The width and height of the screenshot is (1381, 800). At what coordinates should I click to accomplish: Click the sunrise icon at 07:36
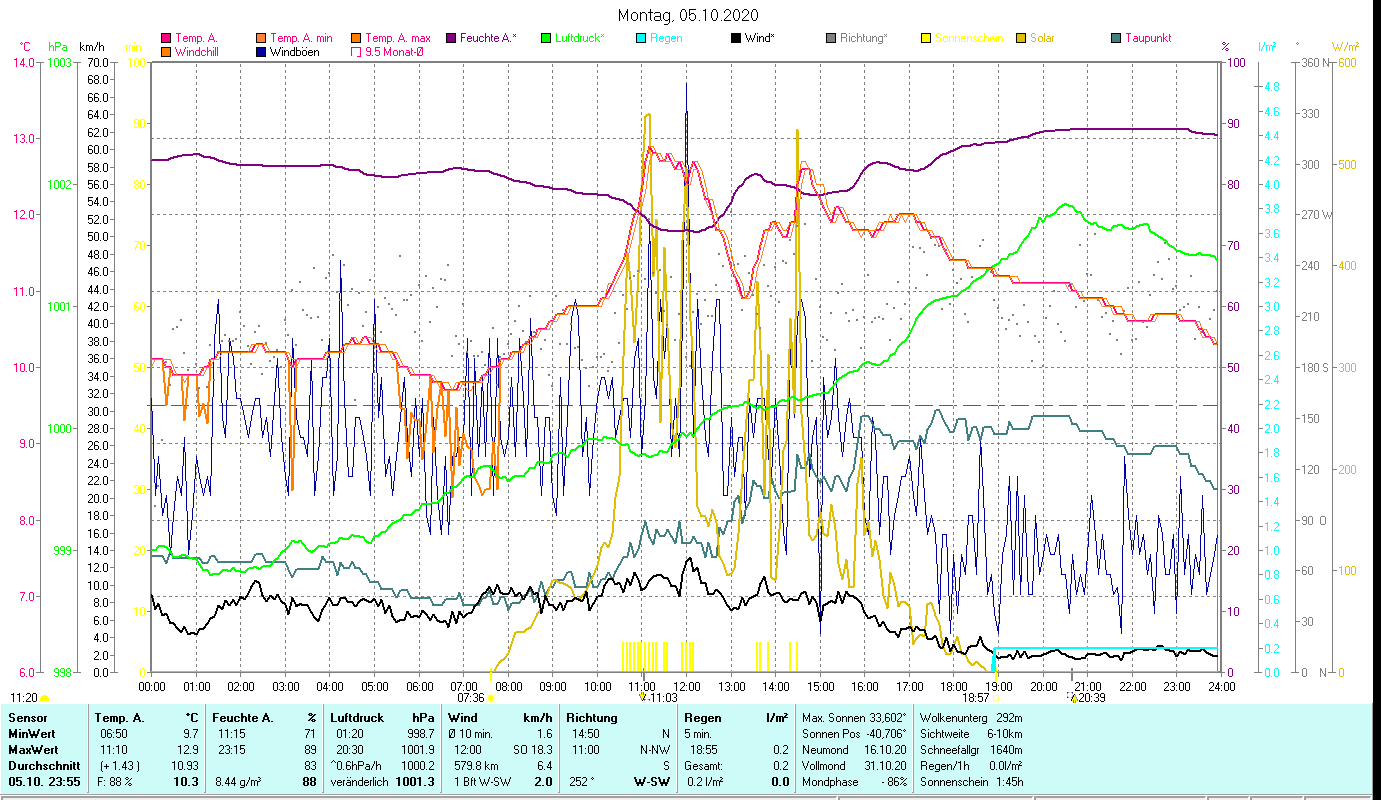[490, 698]
